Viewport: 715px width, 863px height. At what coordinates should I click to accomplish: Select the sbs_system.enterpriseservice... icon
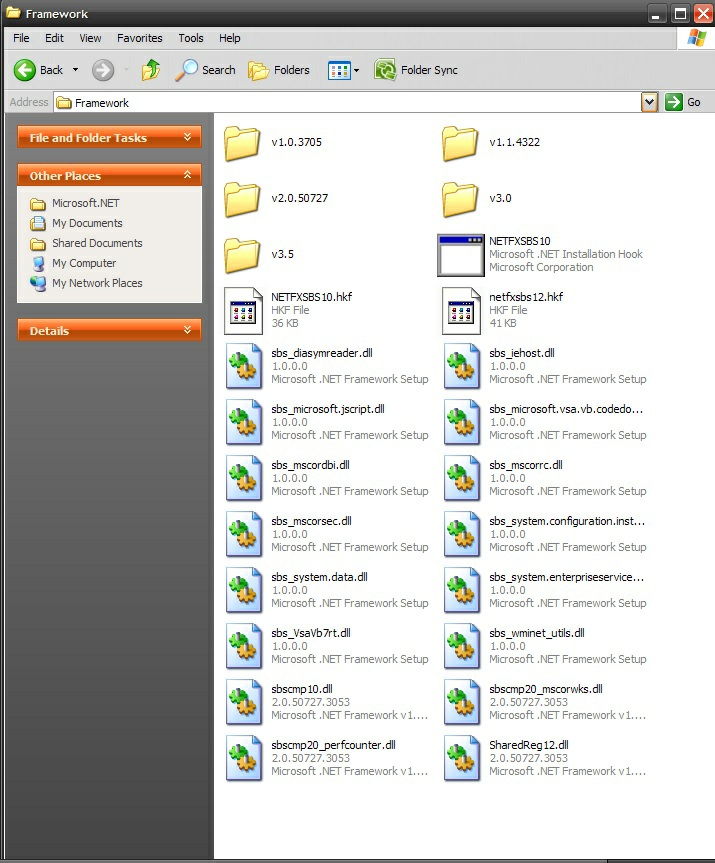(461, 591)
